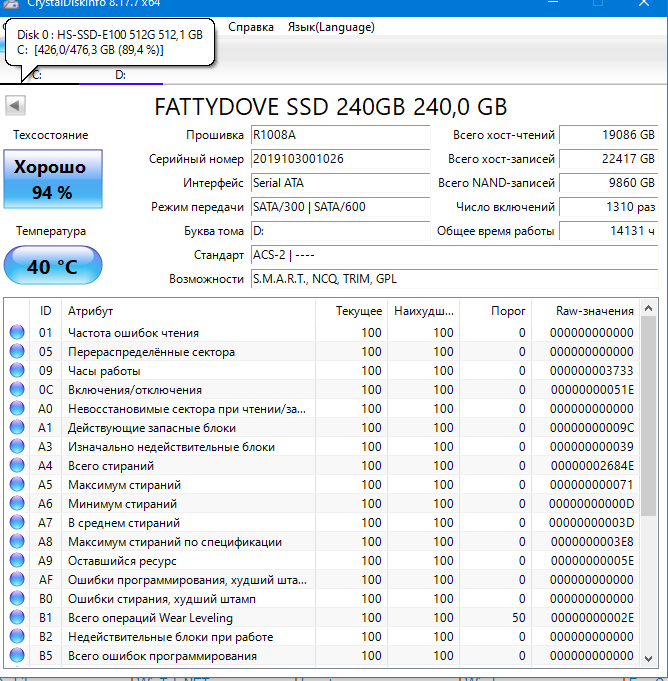Click the previous disk arrow button

[16, 106]
